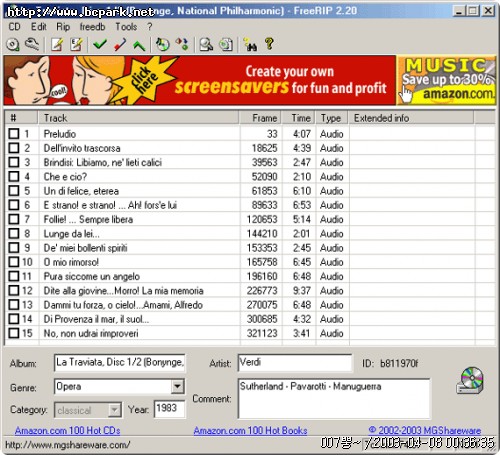Check track 8 Lunge da lei box
This screenshot has width=500, height=455.
coord(14,233)
